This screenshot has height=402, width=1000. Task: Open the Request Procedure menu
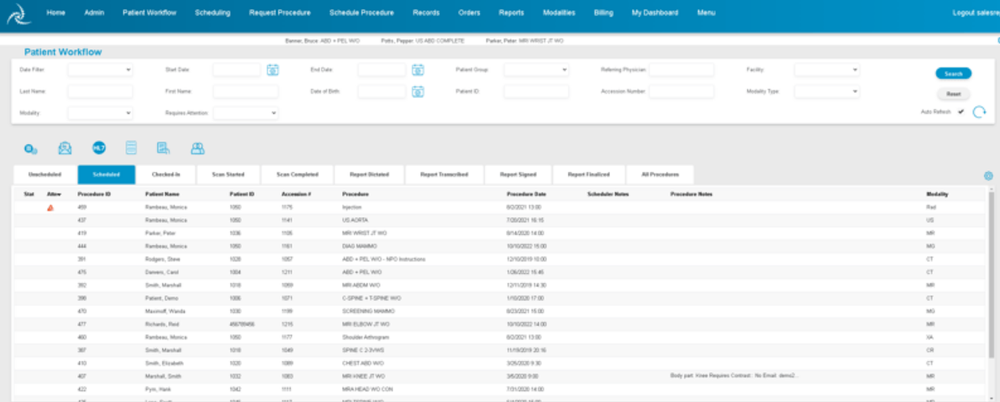click(280, 13)
